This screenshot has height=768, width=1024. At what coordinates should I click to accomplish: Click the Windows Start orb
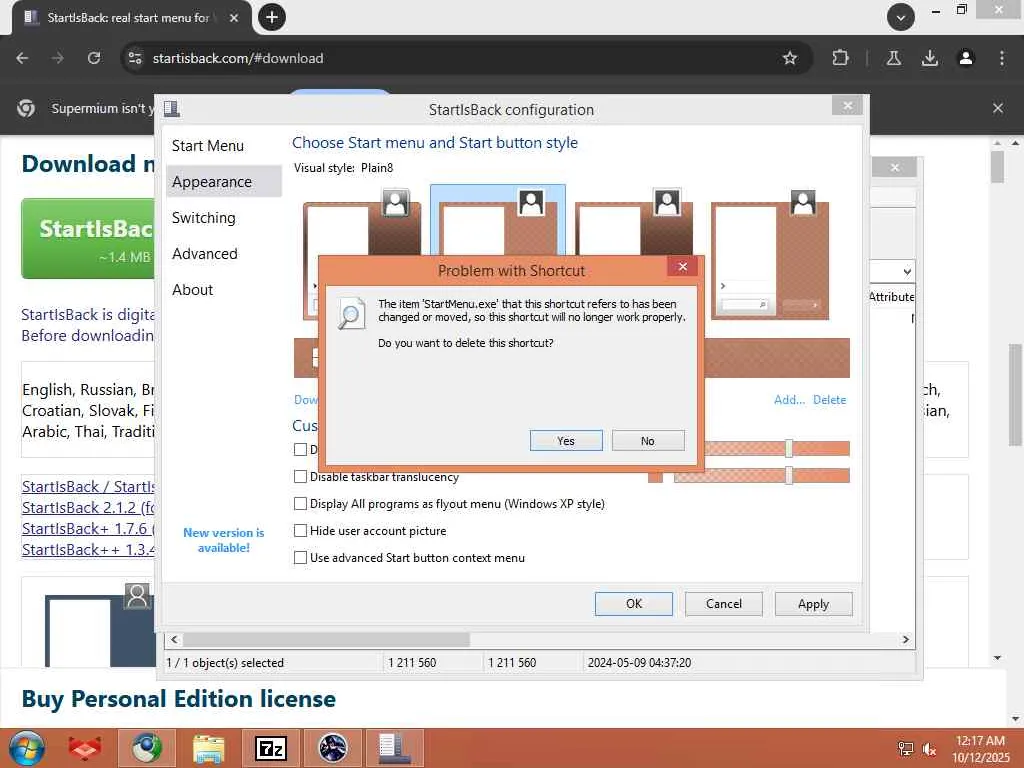pos(27,748)
